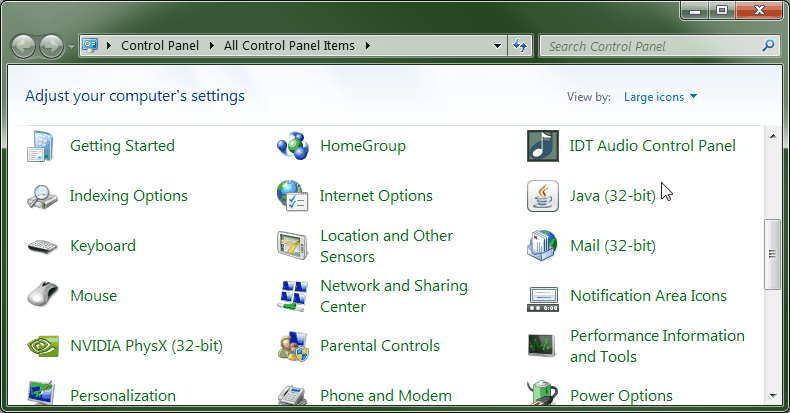Expand arrow after All Control Panel Items
790x413 pixels.
point(368,46)
